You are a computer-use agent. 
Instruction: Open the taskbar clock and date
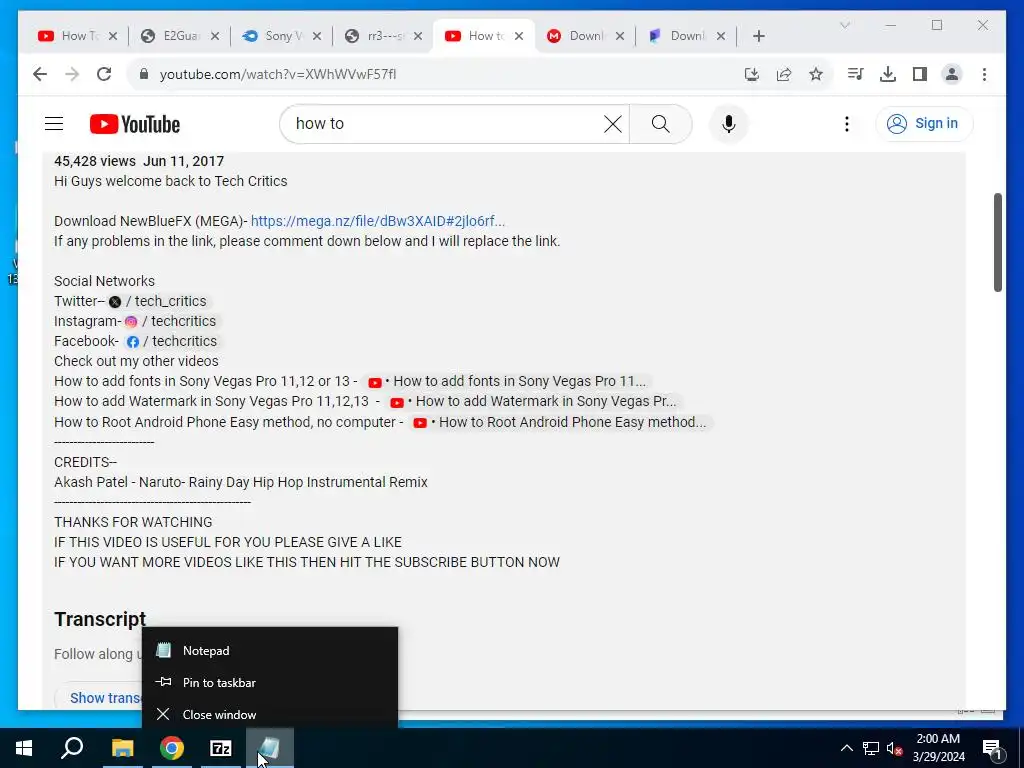point(938,748)
